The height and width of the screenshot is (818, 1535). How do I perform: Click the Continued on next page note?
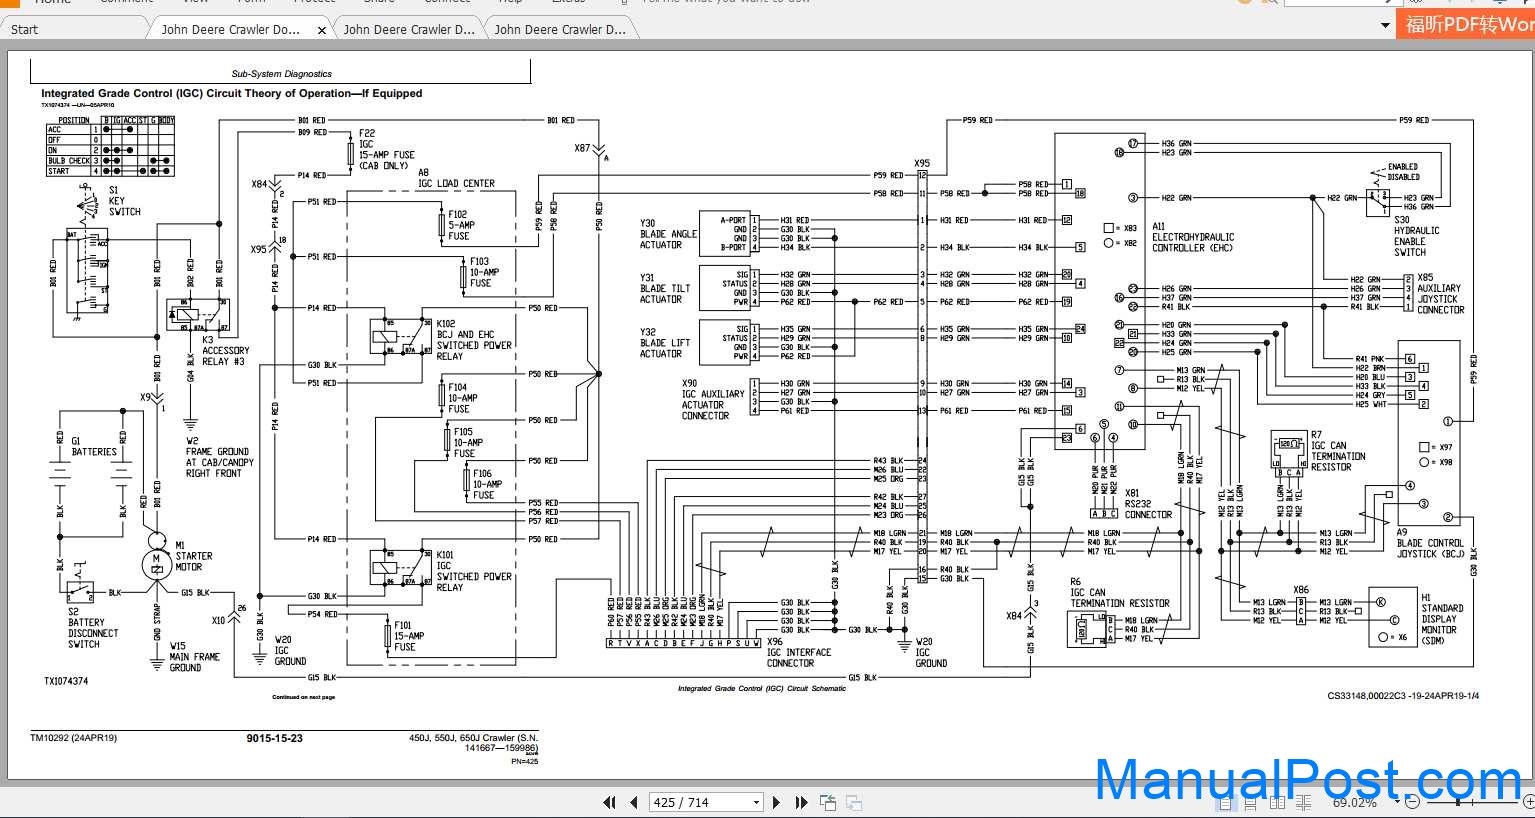(x=303, y=697)
